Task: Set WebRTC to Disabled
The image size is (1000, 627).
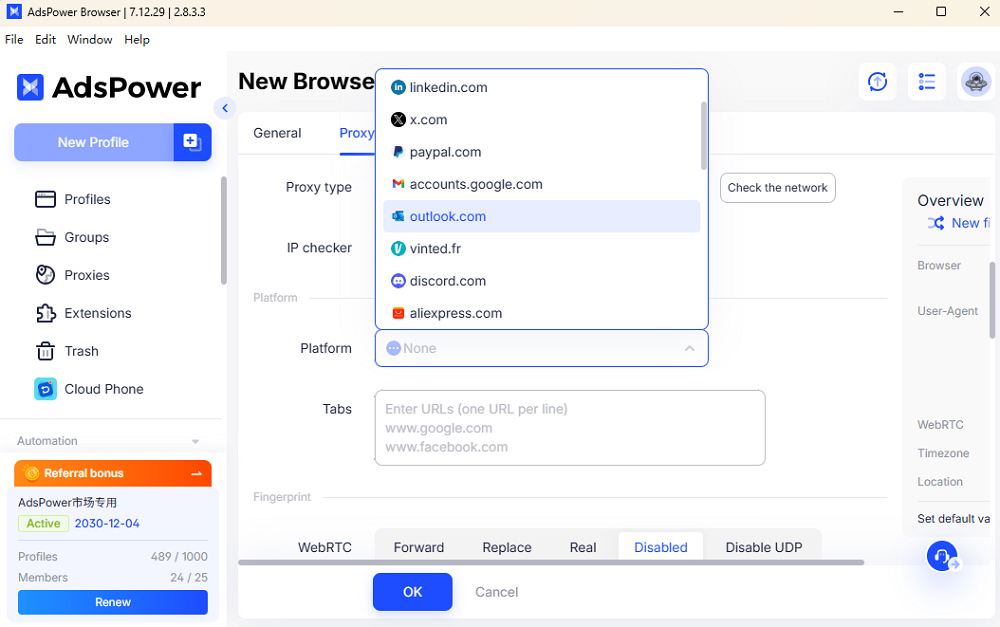Action: point(660,547)
